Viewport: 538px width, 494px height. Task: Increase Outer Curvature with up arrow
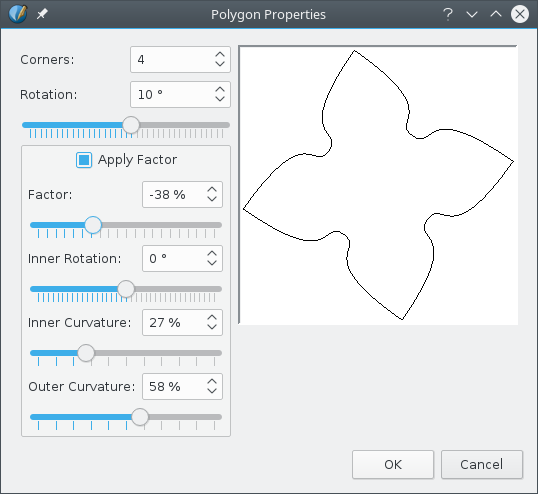pos(212,381)
